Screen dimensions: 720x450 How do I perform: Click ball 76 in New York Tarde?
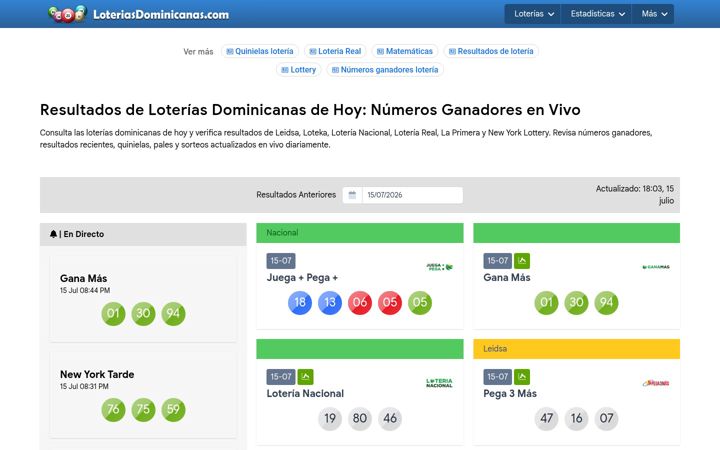coord(113,410)
